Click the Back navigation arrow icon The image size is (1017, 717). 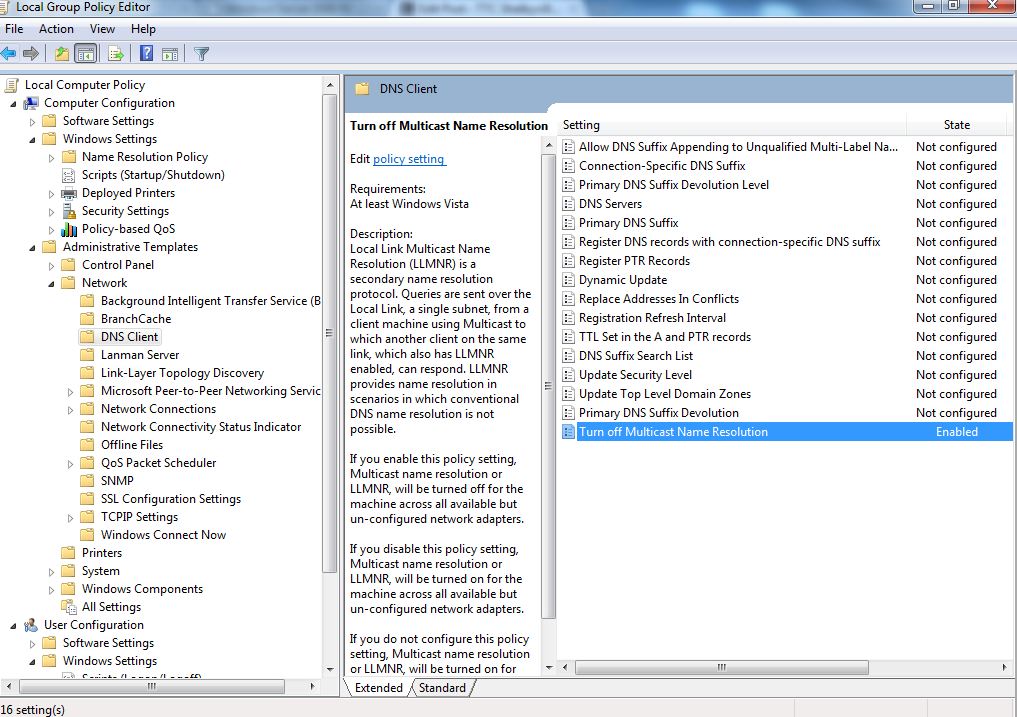click(9, 52)
